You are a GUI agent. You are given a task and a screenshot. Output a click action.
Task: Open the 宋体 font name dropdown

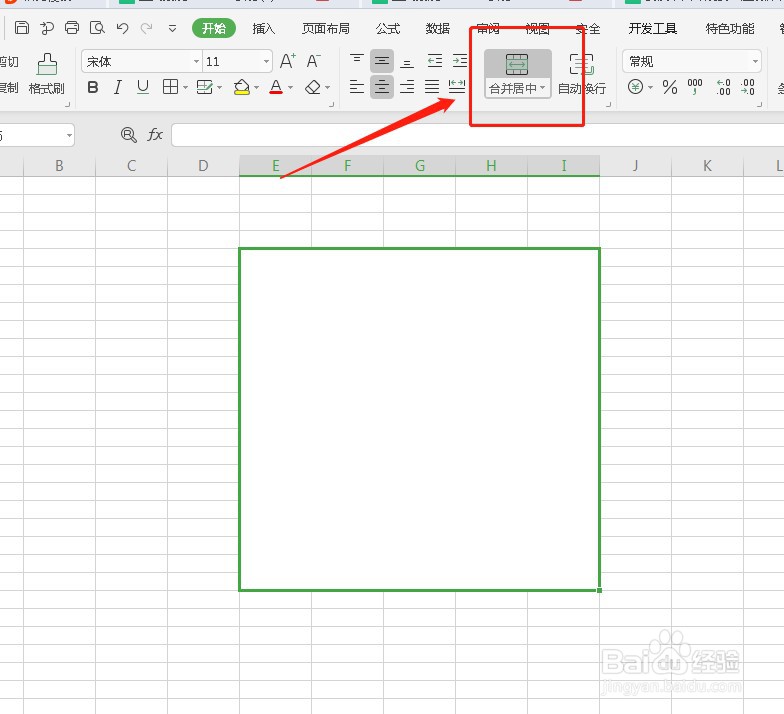pyautogui.click(x=196, y=62)
